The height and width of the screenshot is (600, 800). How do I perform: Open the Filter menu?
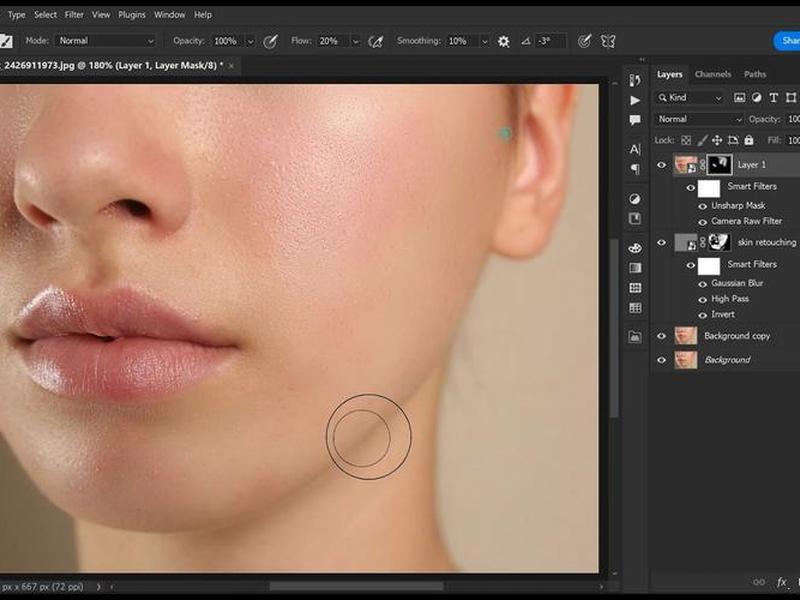point(74,15)
